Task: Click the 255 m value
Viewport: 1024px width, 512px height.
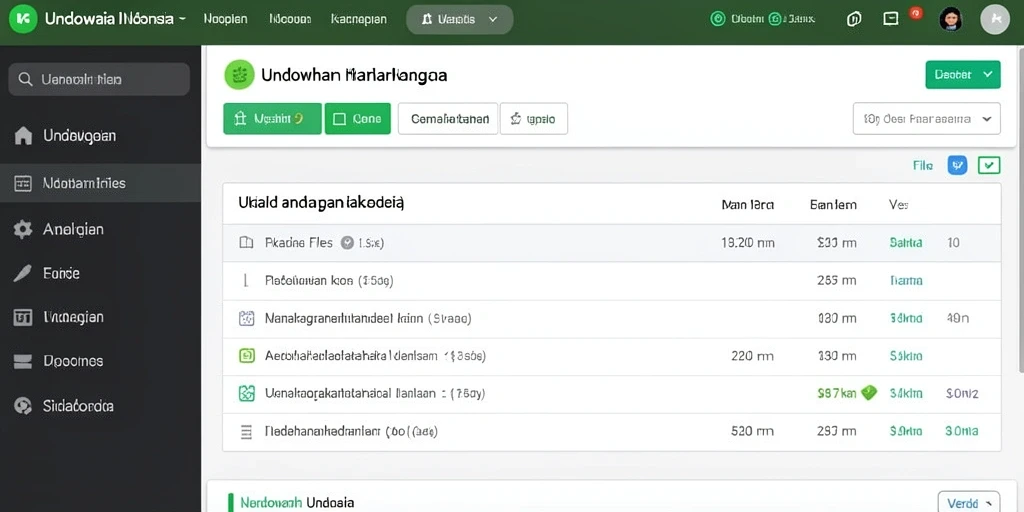Action: tap(837, 281)
